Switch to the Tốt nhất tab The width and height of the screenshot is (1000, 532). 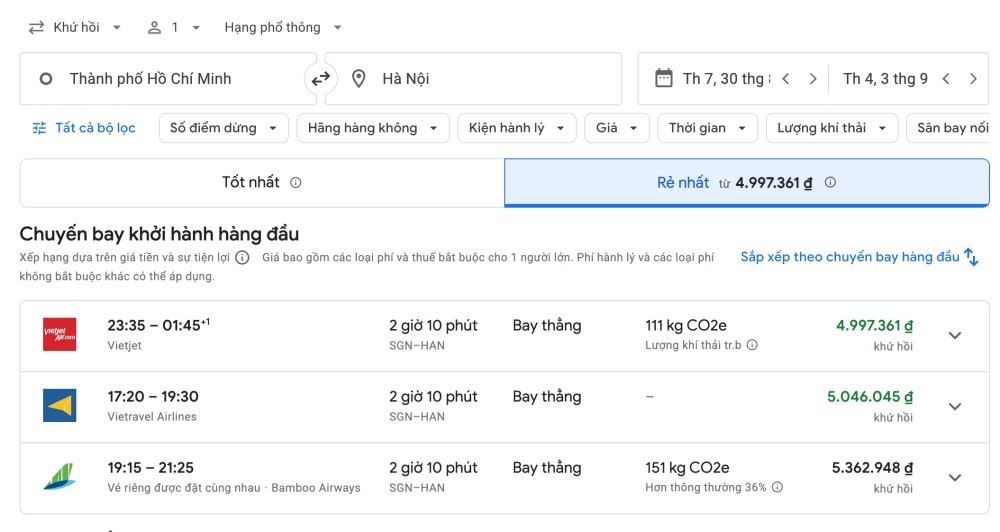click(262, 182)
